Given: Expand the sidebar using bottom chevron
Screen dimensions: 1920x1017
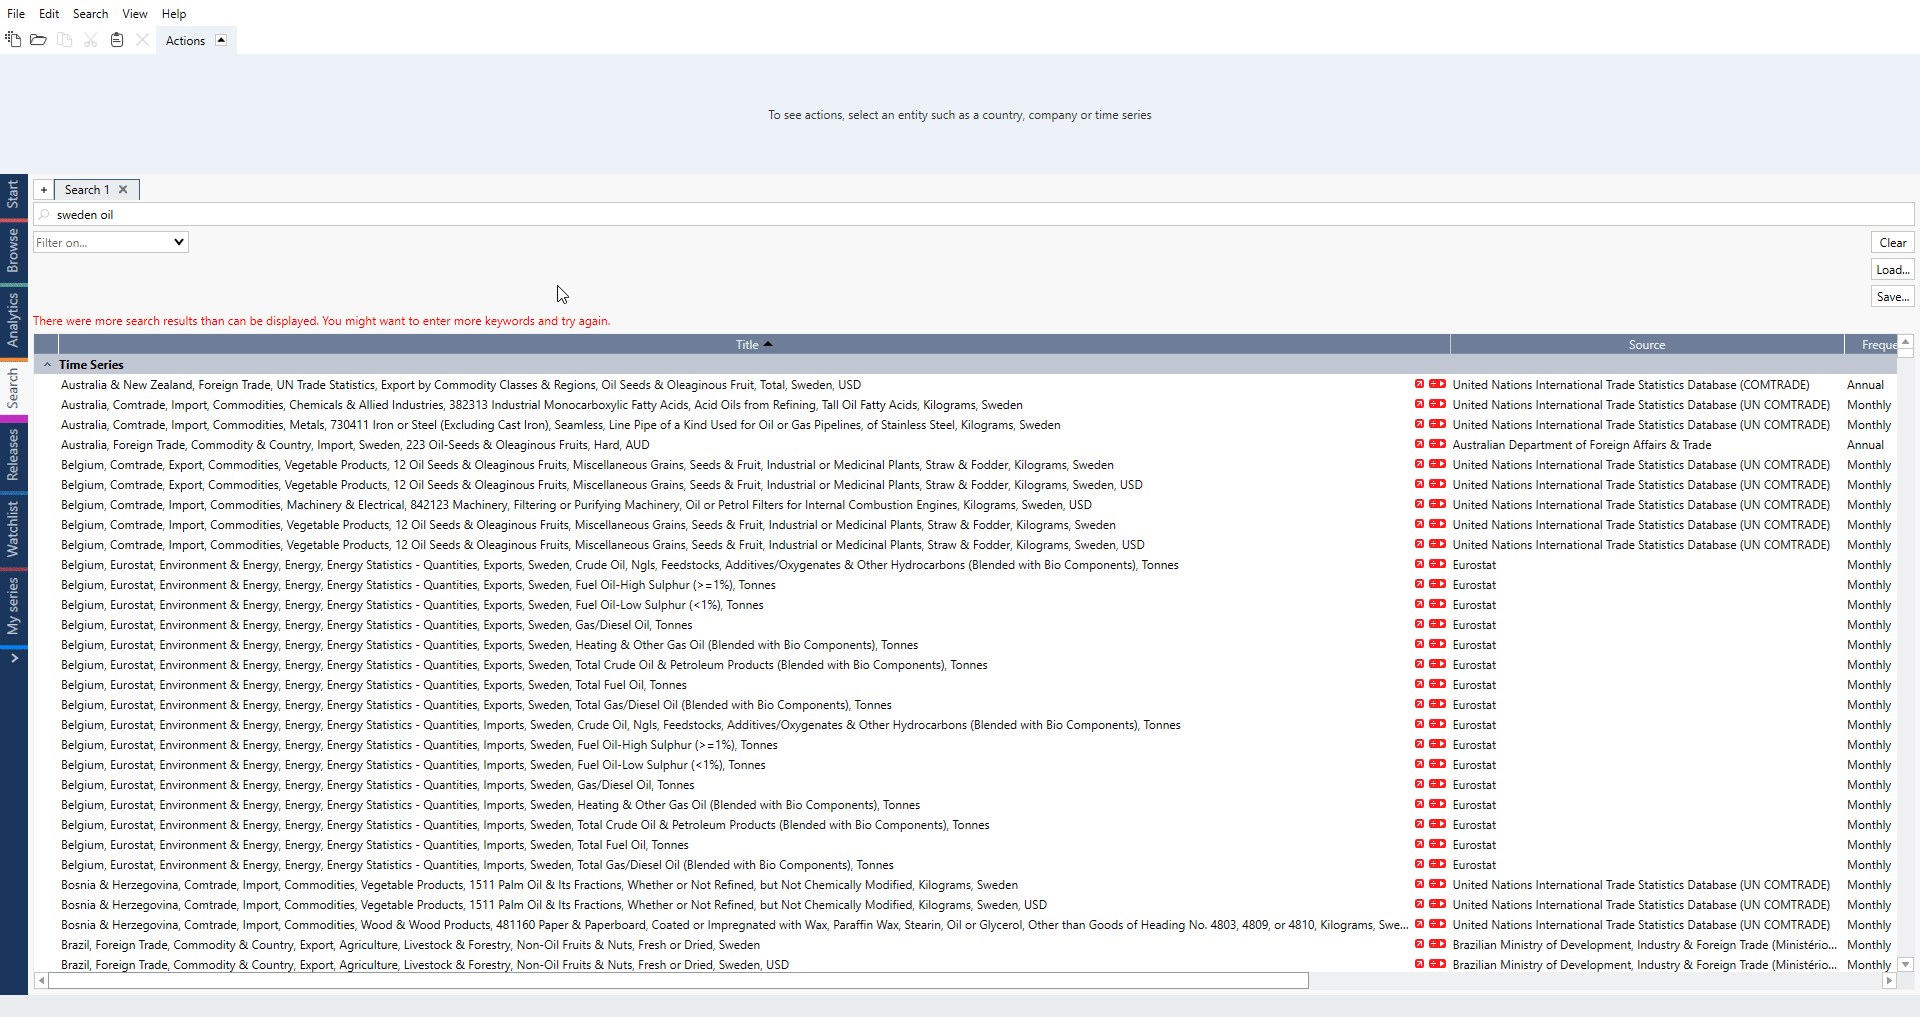Looking at the screenshot, I should [14, 658].
